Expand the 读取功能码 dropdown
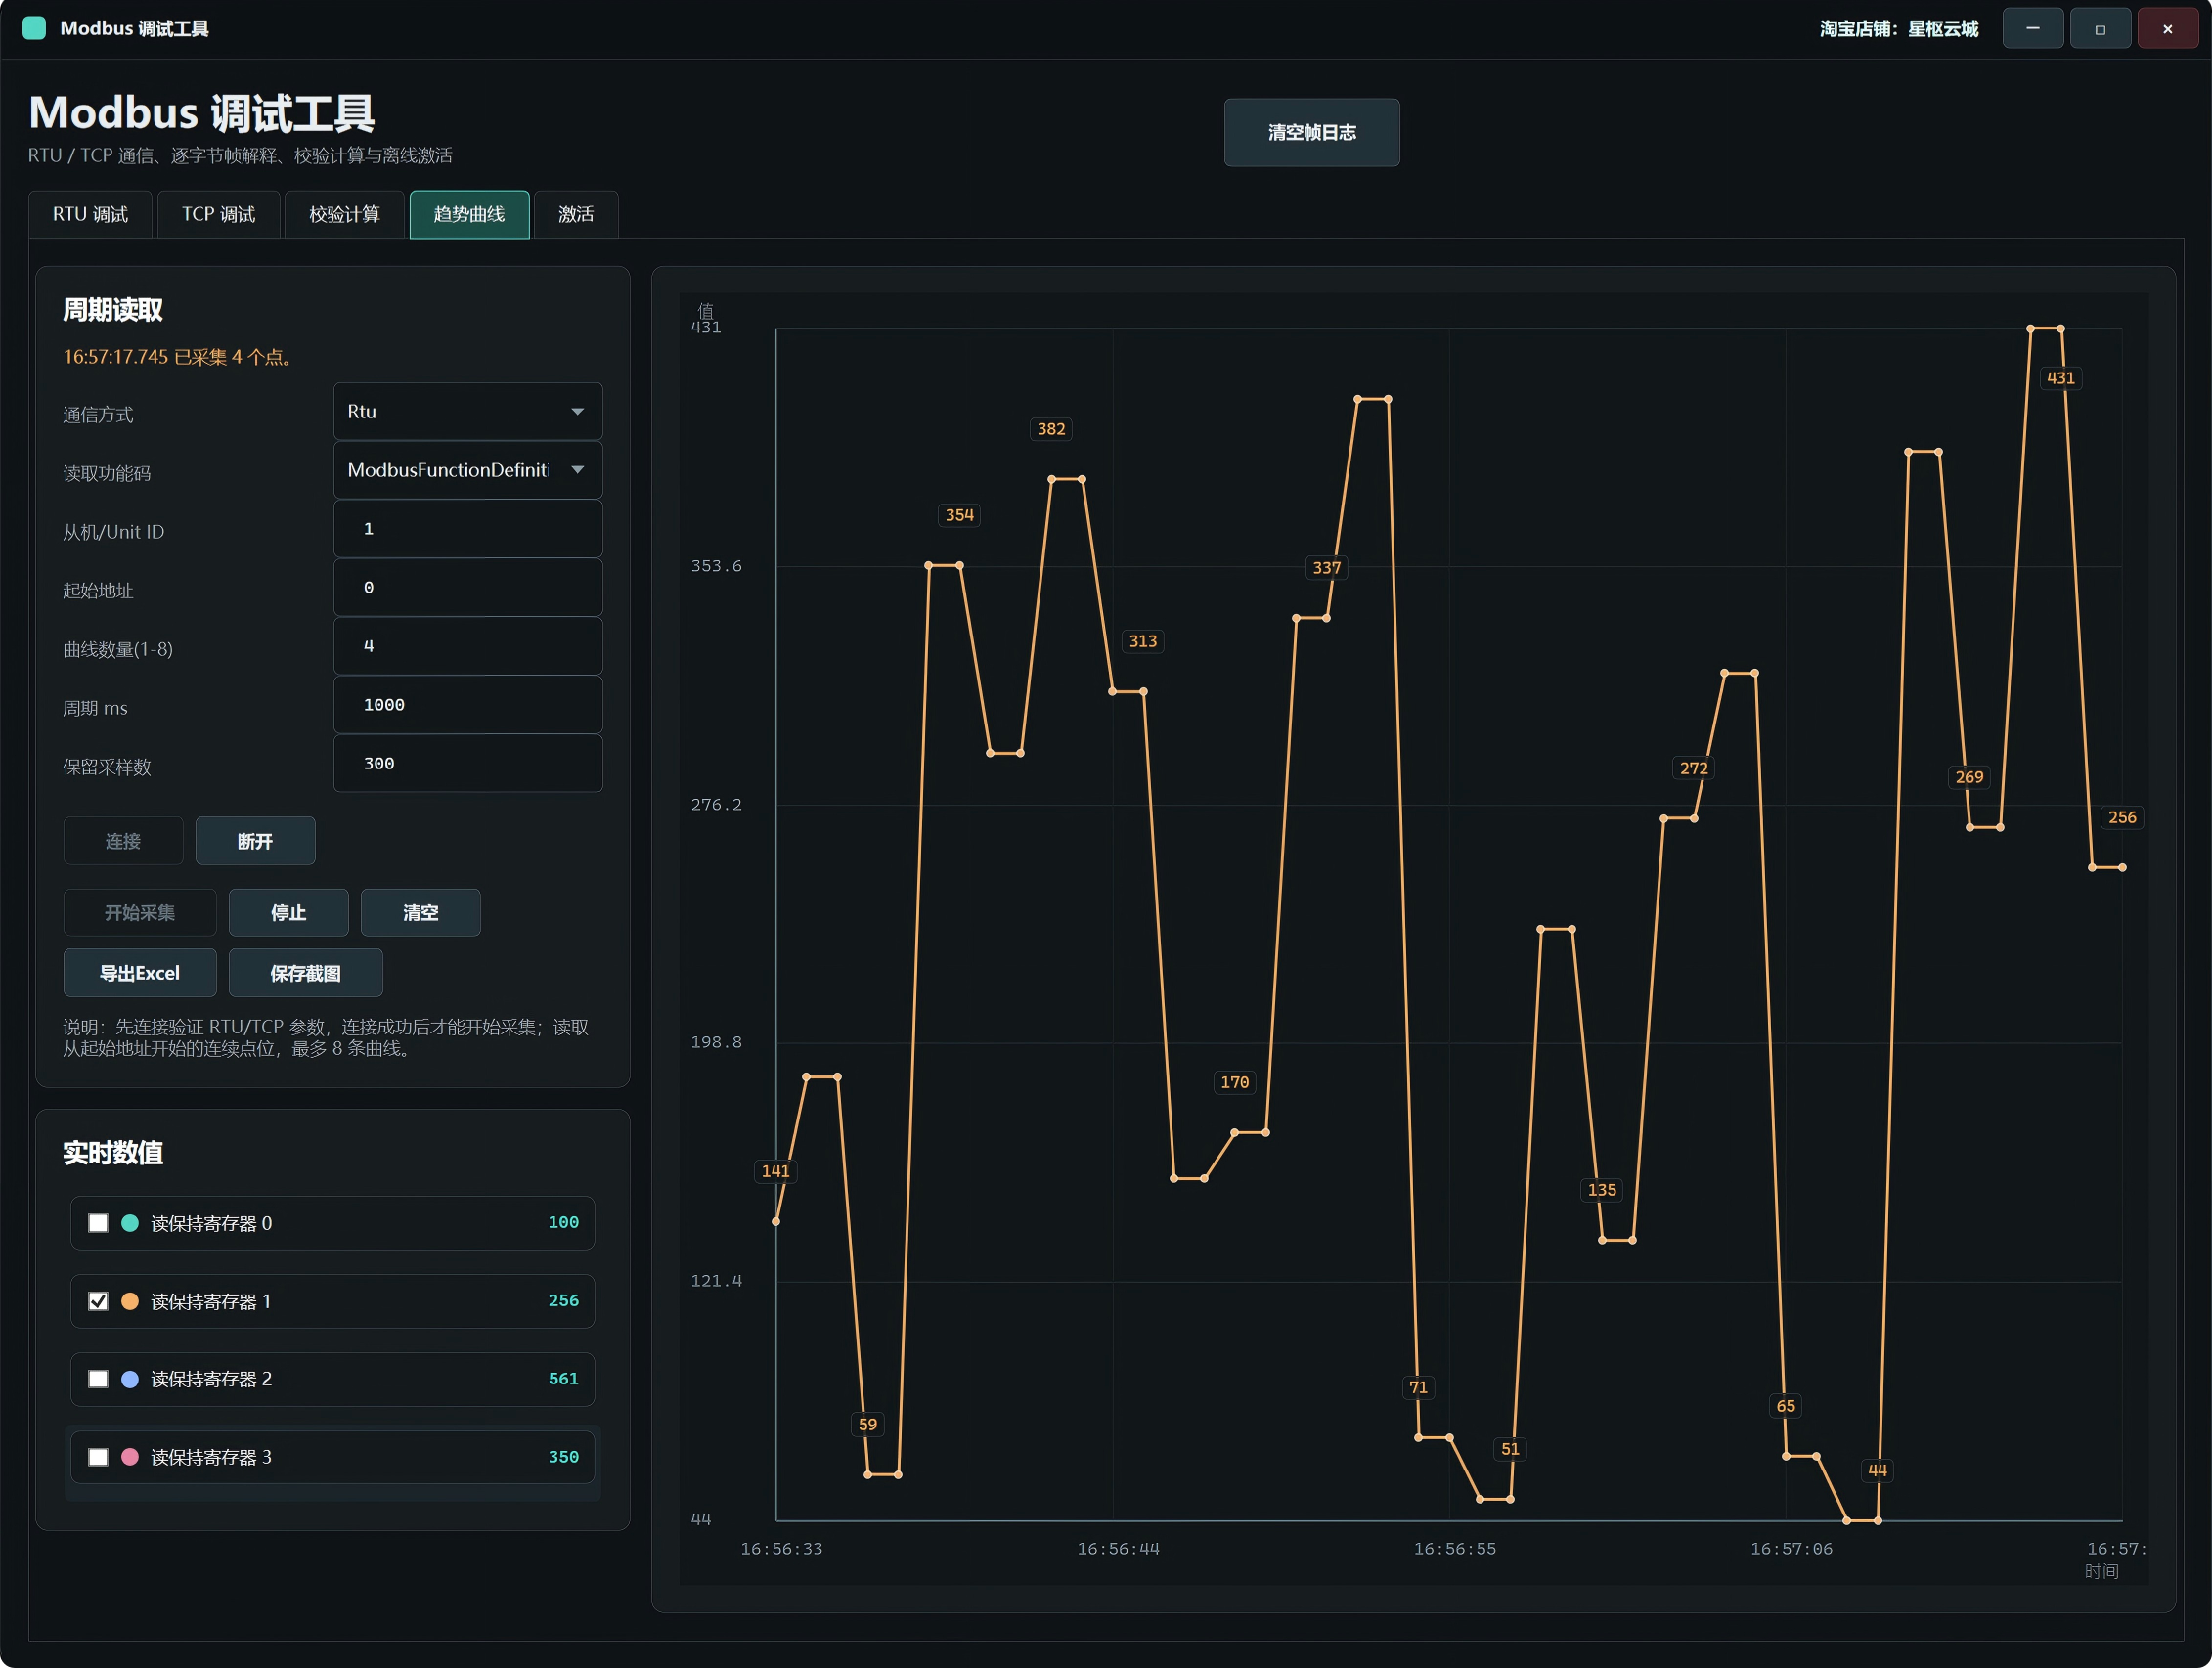The width and height of the screenshot is (2212, 1668). point(468,470)
